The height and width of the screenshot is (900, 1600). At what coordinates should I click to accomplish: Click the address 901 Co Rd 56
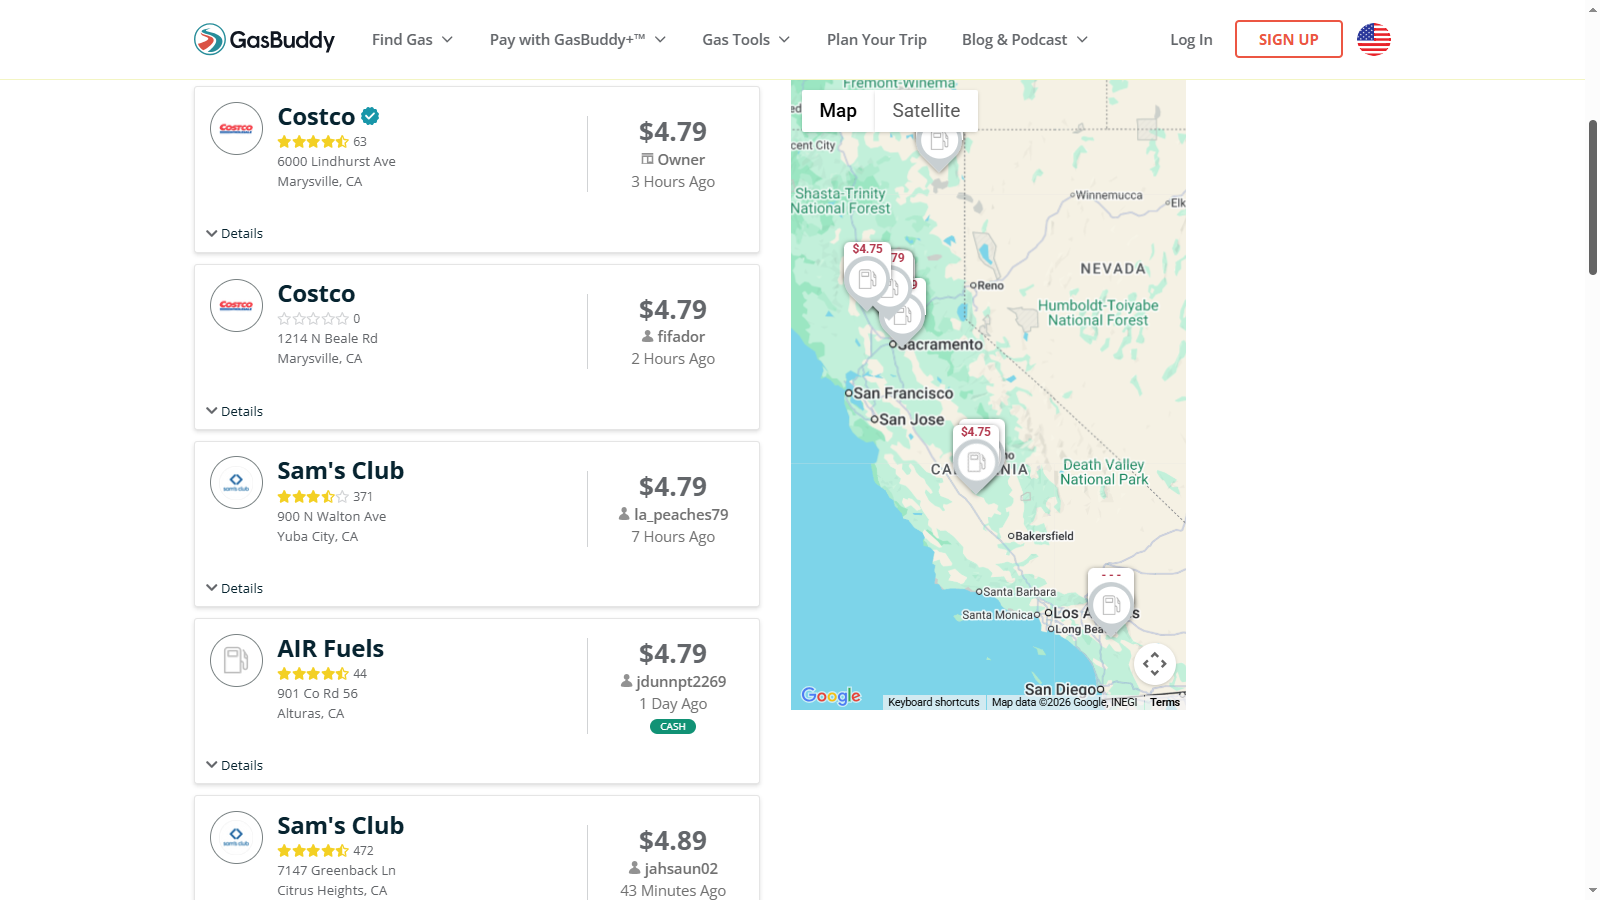tap(318, 694)
